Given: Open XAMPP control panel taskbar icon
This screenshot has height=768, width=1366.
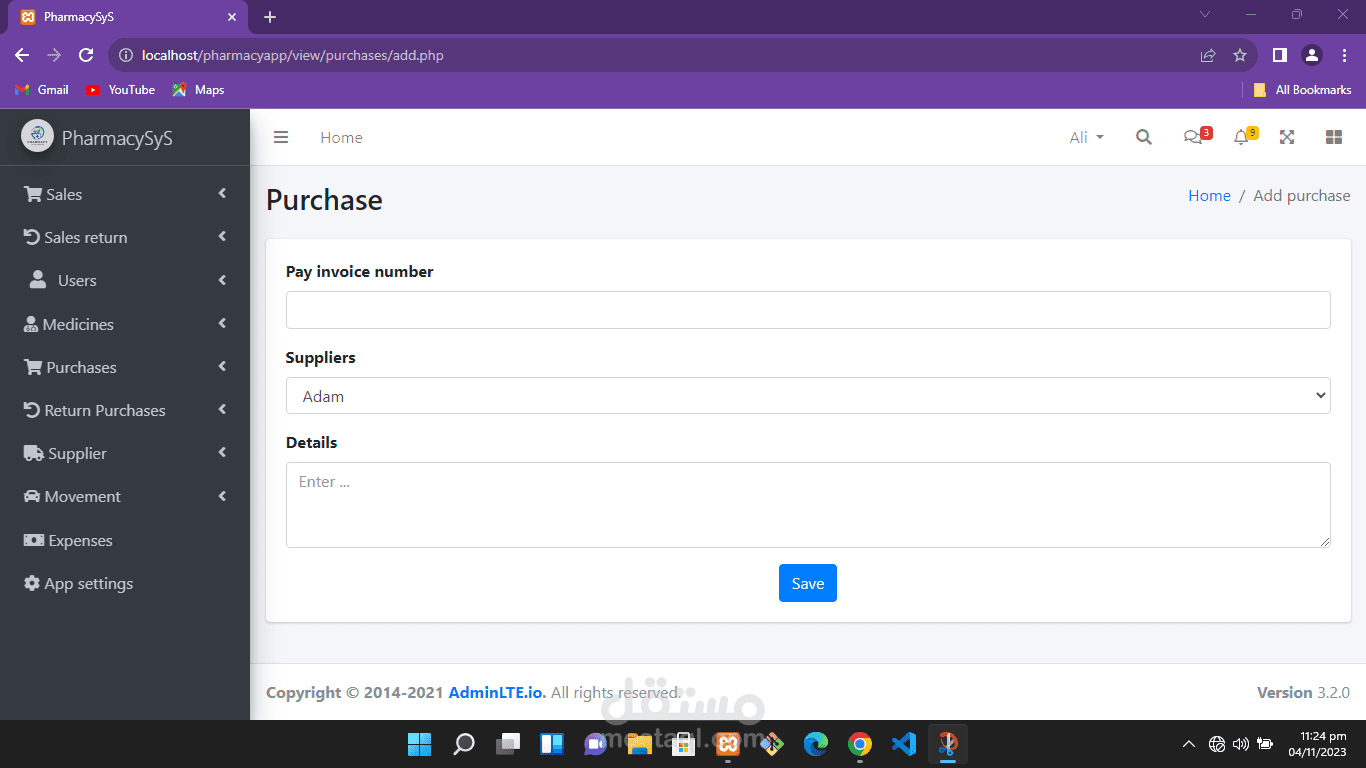Looking at the screenshot, I should (x=728, y=744).
